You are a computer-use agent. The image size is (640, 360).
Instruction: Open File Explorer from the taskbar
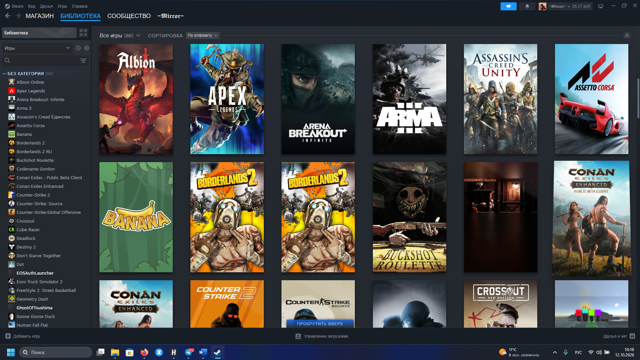click(115, 352)
